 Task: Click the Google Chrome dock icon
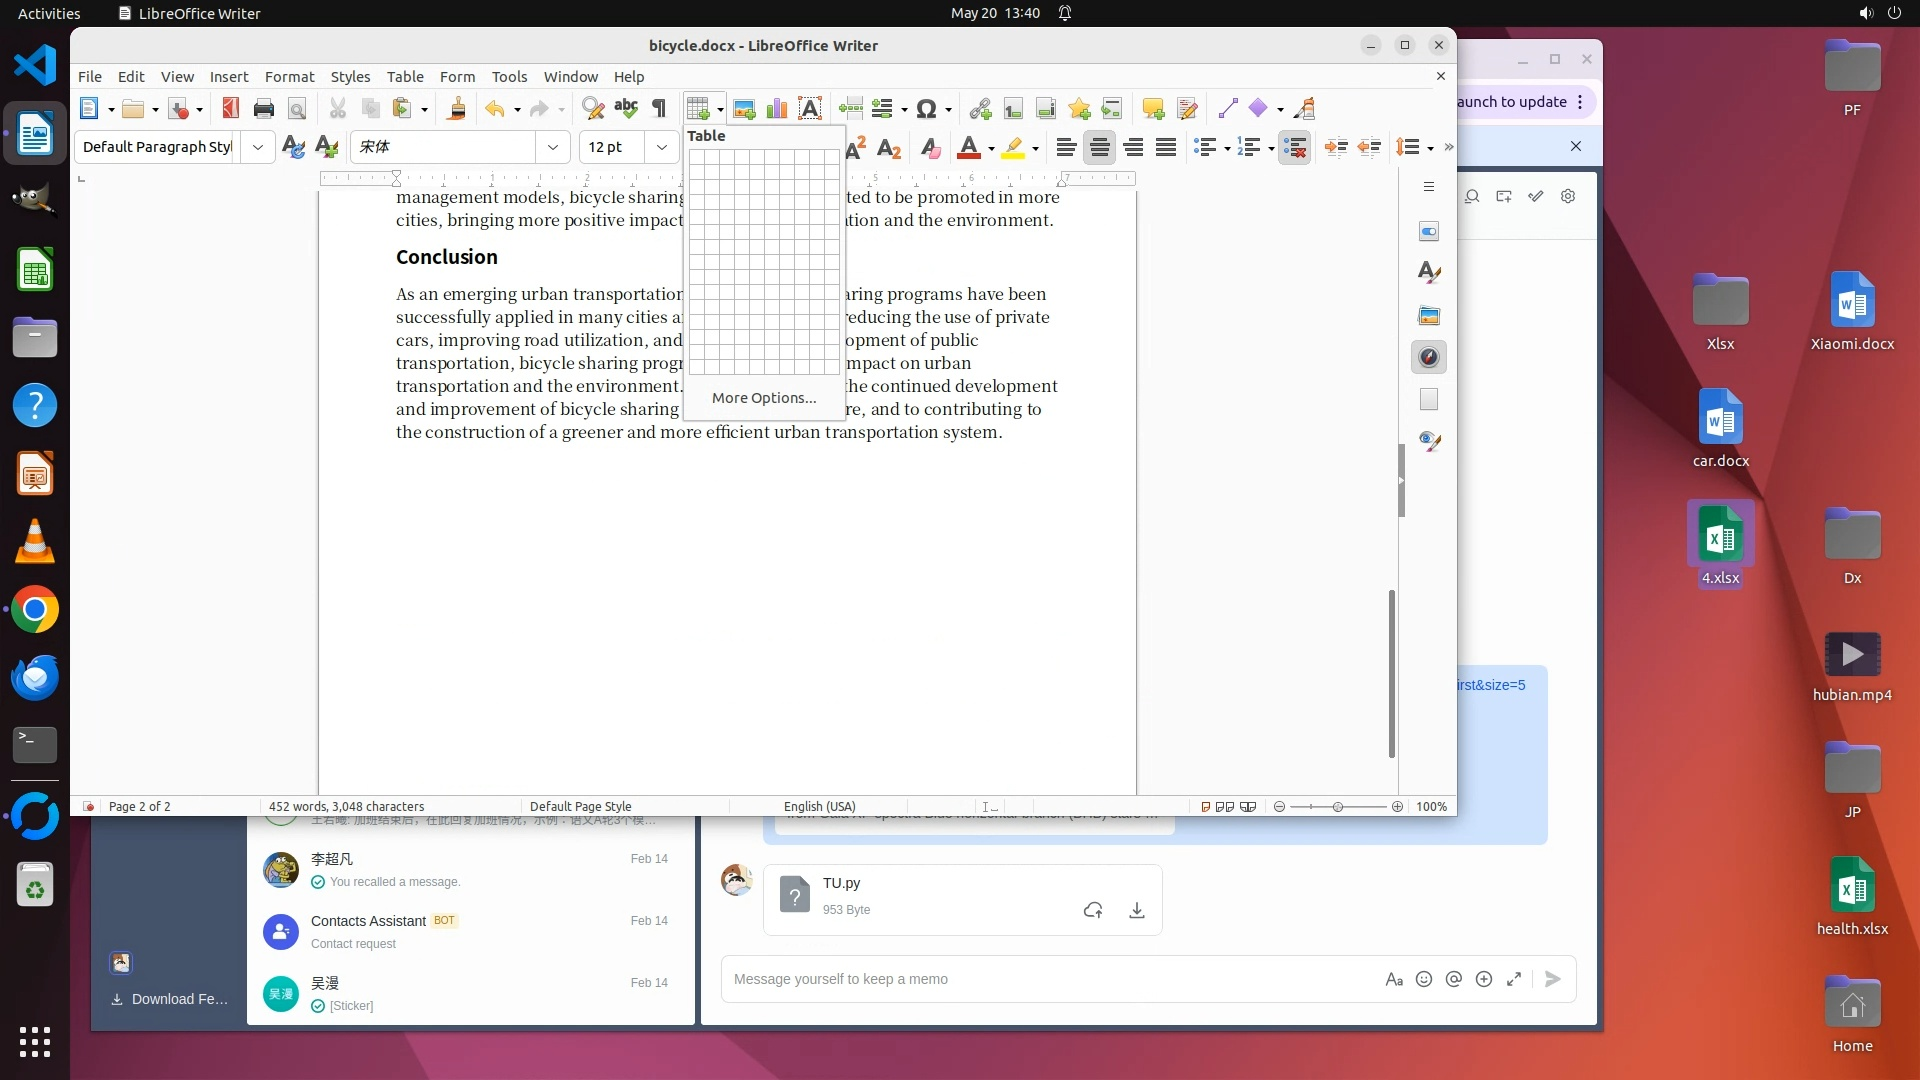[35, 609]
